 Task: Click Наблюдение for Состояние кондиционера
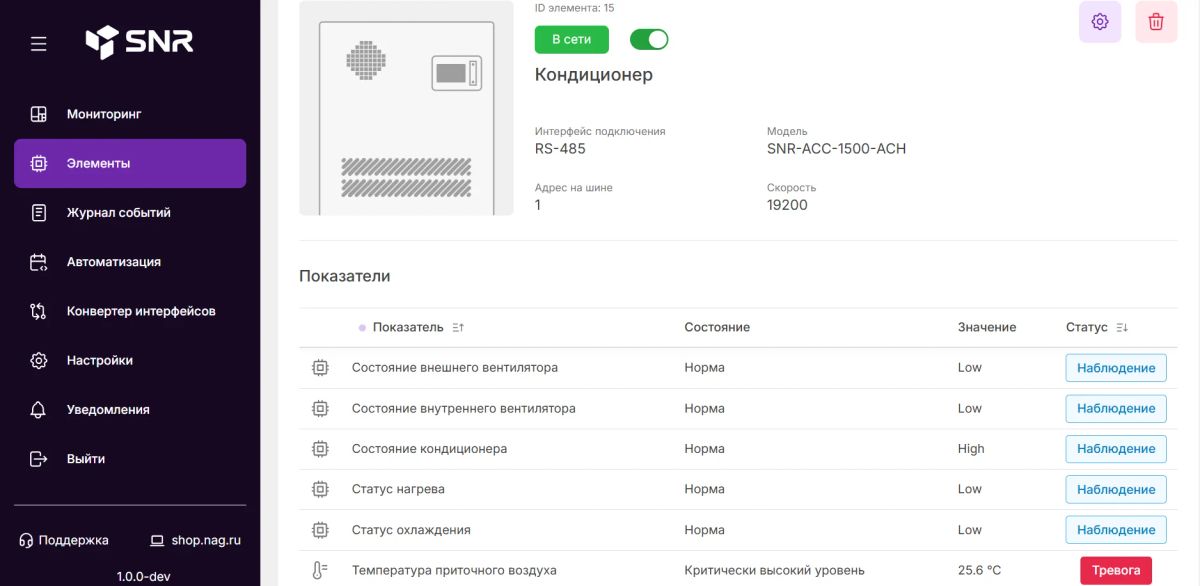point(1116,449)
